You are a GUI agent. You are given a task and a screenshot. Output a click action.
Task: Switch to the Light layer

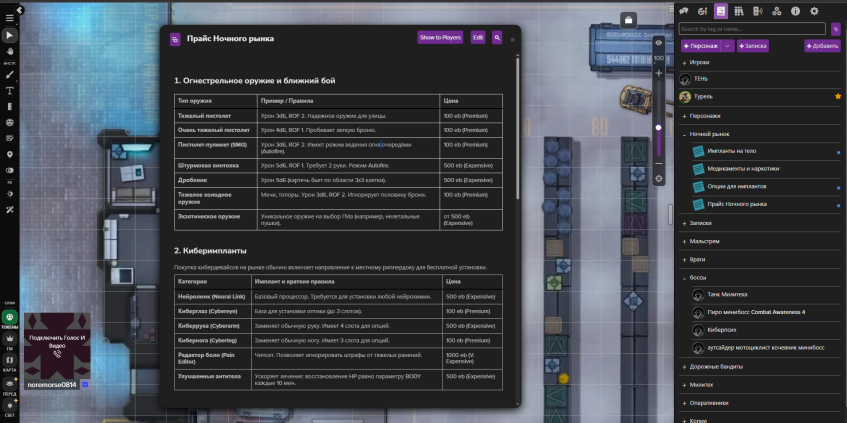10,405
